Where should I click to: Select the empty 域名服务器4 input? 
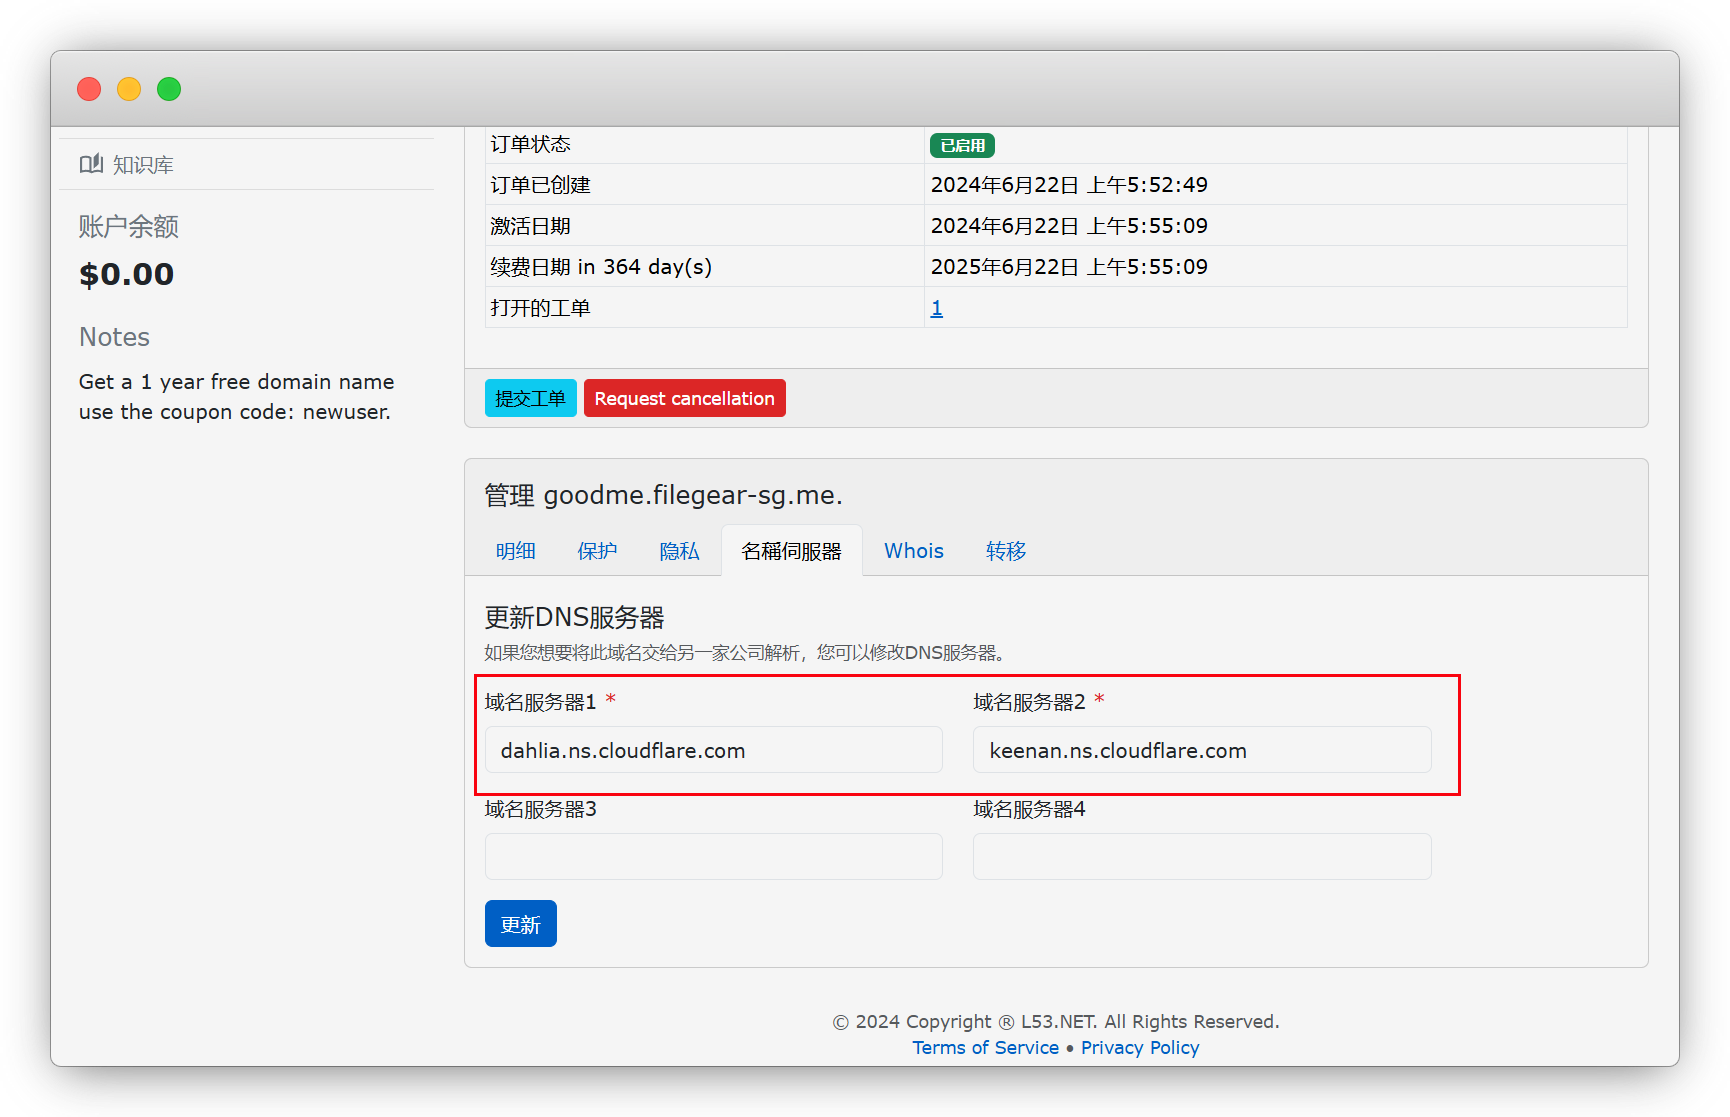pyautogui.click(x=1201, y=857)
